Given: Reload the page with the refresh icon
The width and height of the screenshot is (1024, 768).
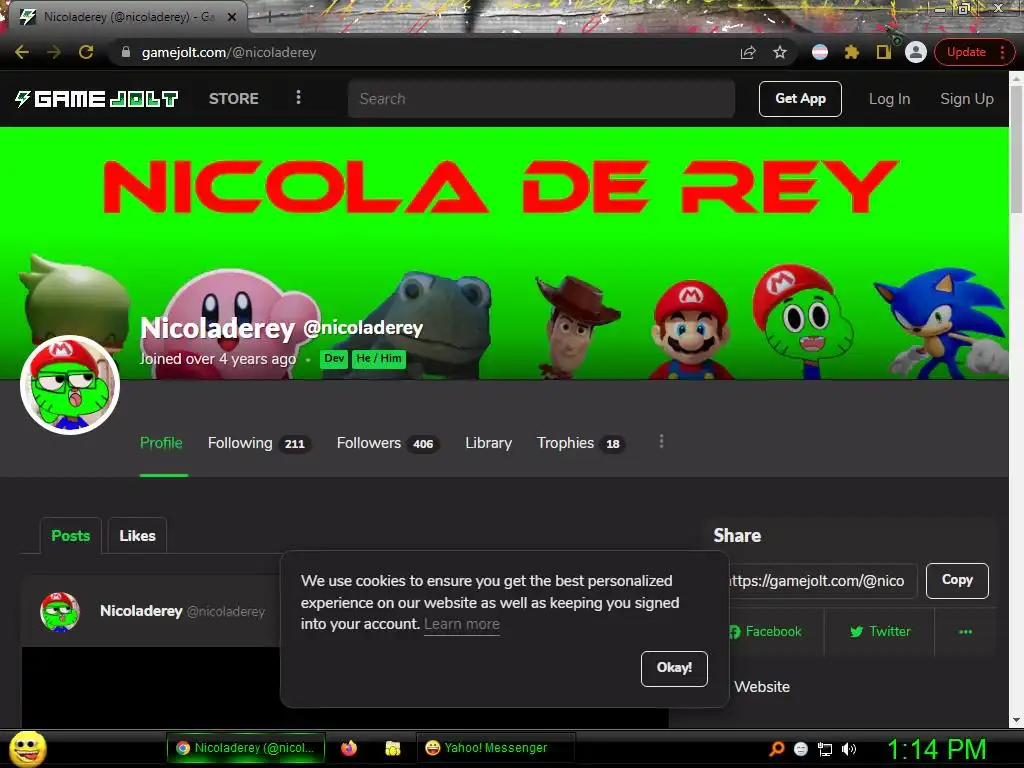Looking at the screenshot, I should pos(86,52).
